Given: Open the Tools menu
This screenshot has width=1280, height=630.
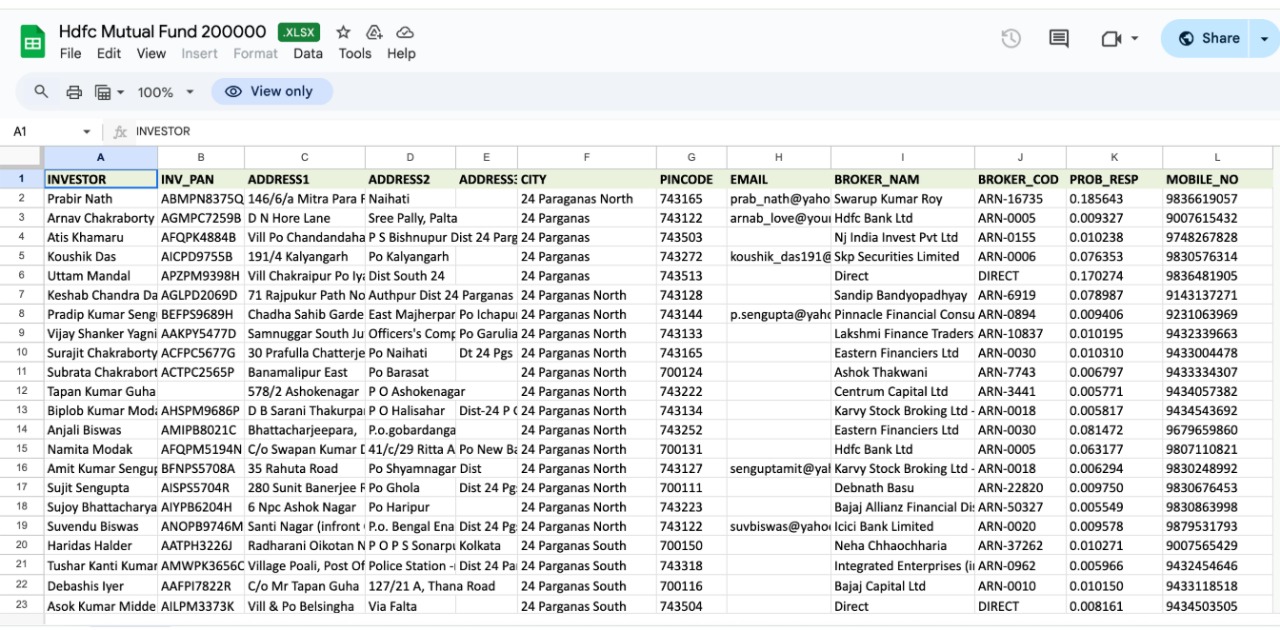Looking at the screenshot, I should coord(355,53).
